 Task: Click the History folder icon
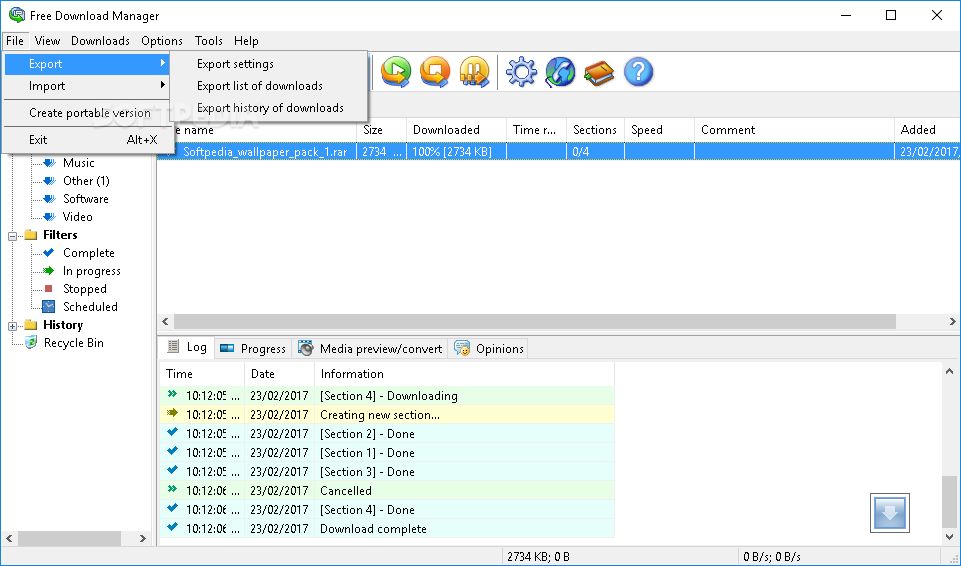[31, 325]
